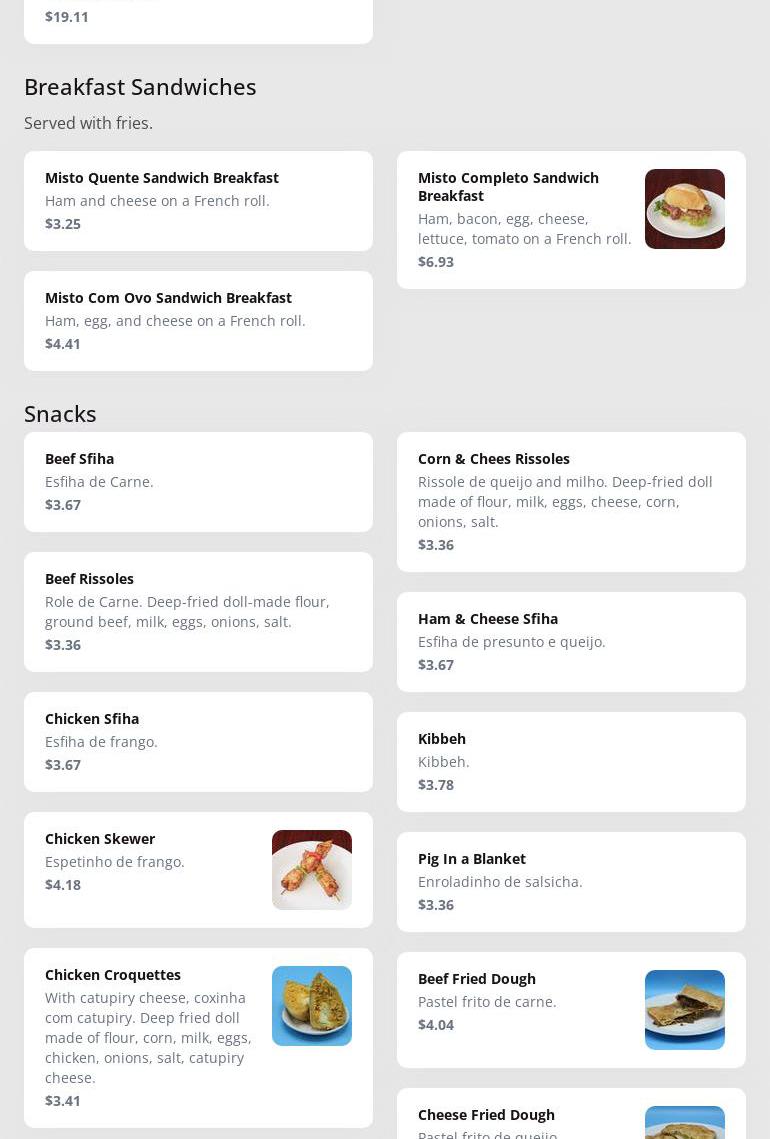Open the Ham & Cheese Sfiha item
The image size is (770, 1139).
click(570, 641)
